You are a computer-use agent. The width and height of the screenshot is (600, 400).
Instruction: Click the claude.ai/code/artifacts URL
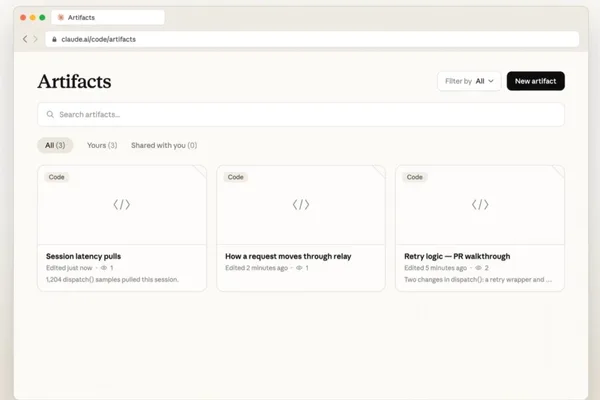(99, 39)
